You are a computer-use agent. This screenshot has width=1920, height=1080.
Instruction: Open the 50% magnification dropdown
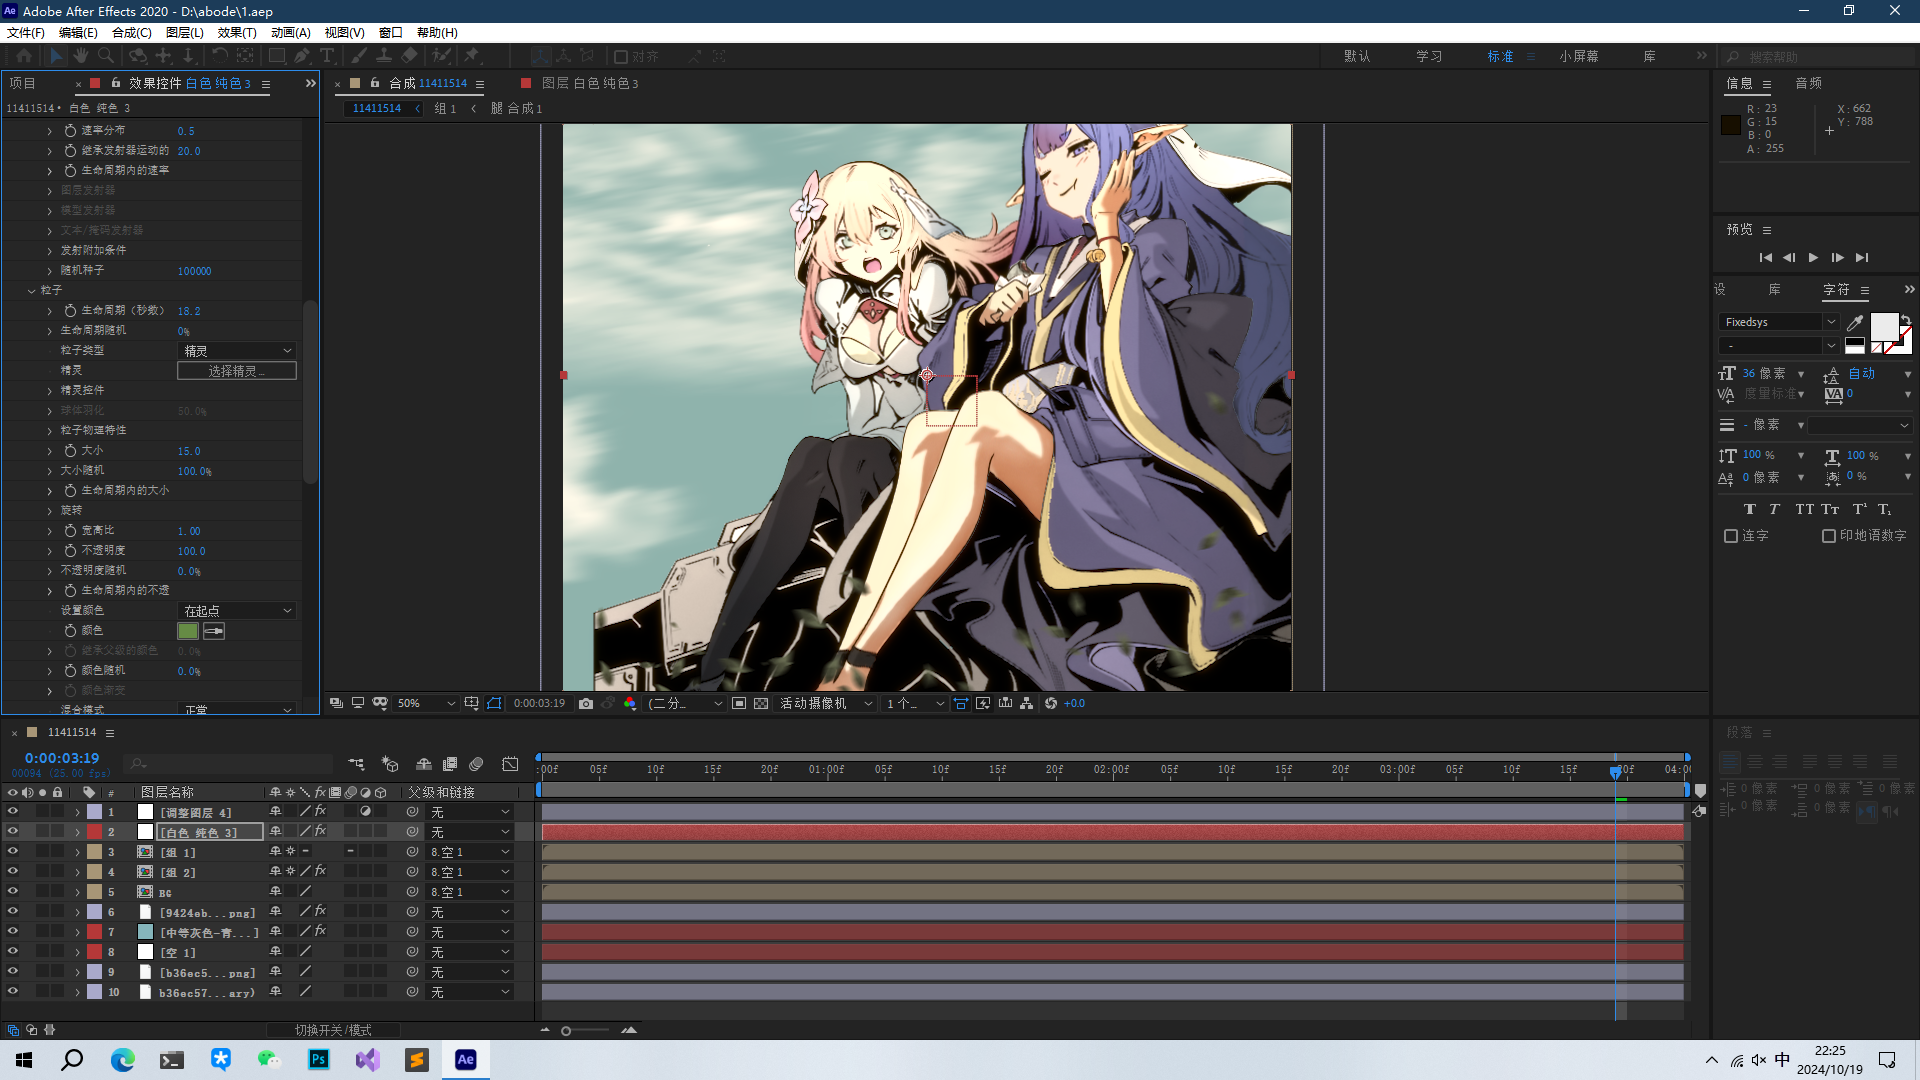click(x=425, y=704)
